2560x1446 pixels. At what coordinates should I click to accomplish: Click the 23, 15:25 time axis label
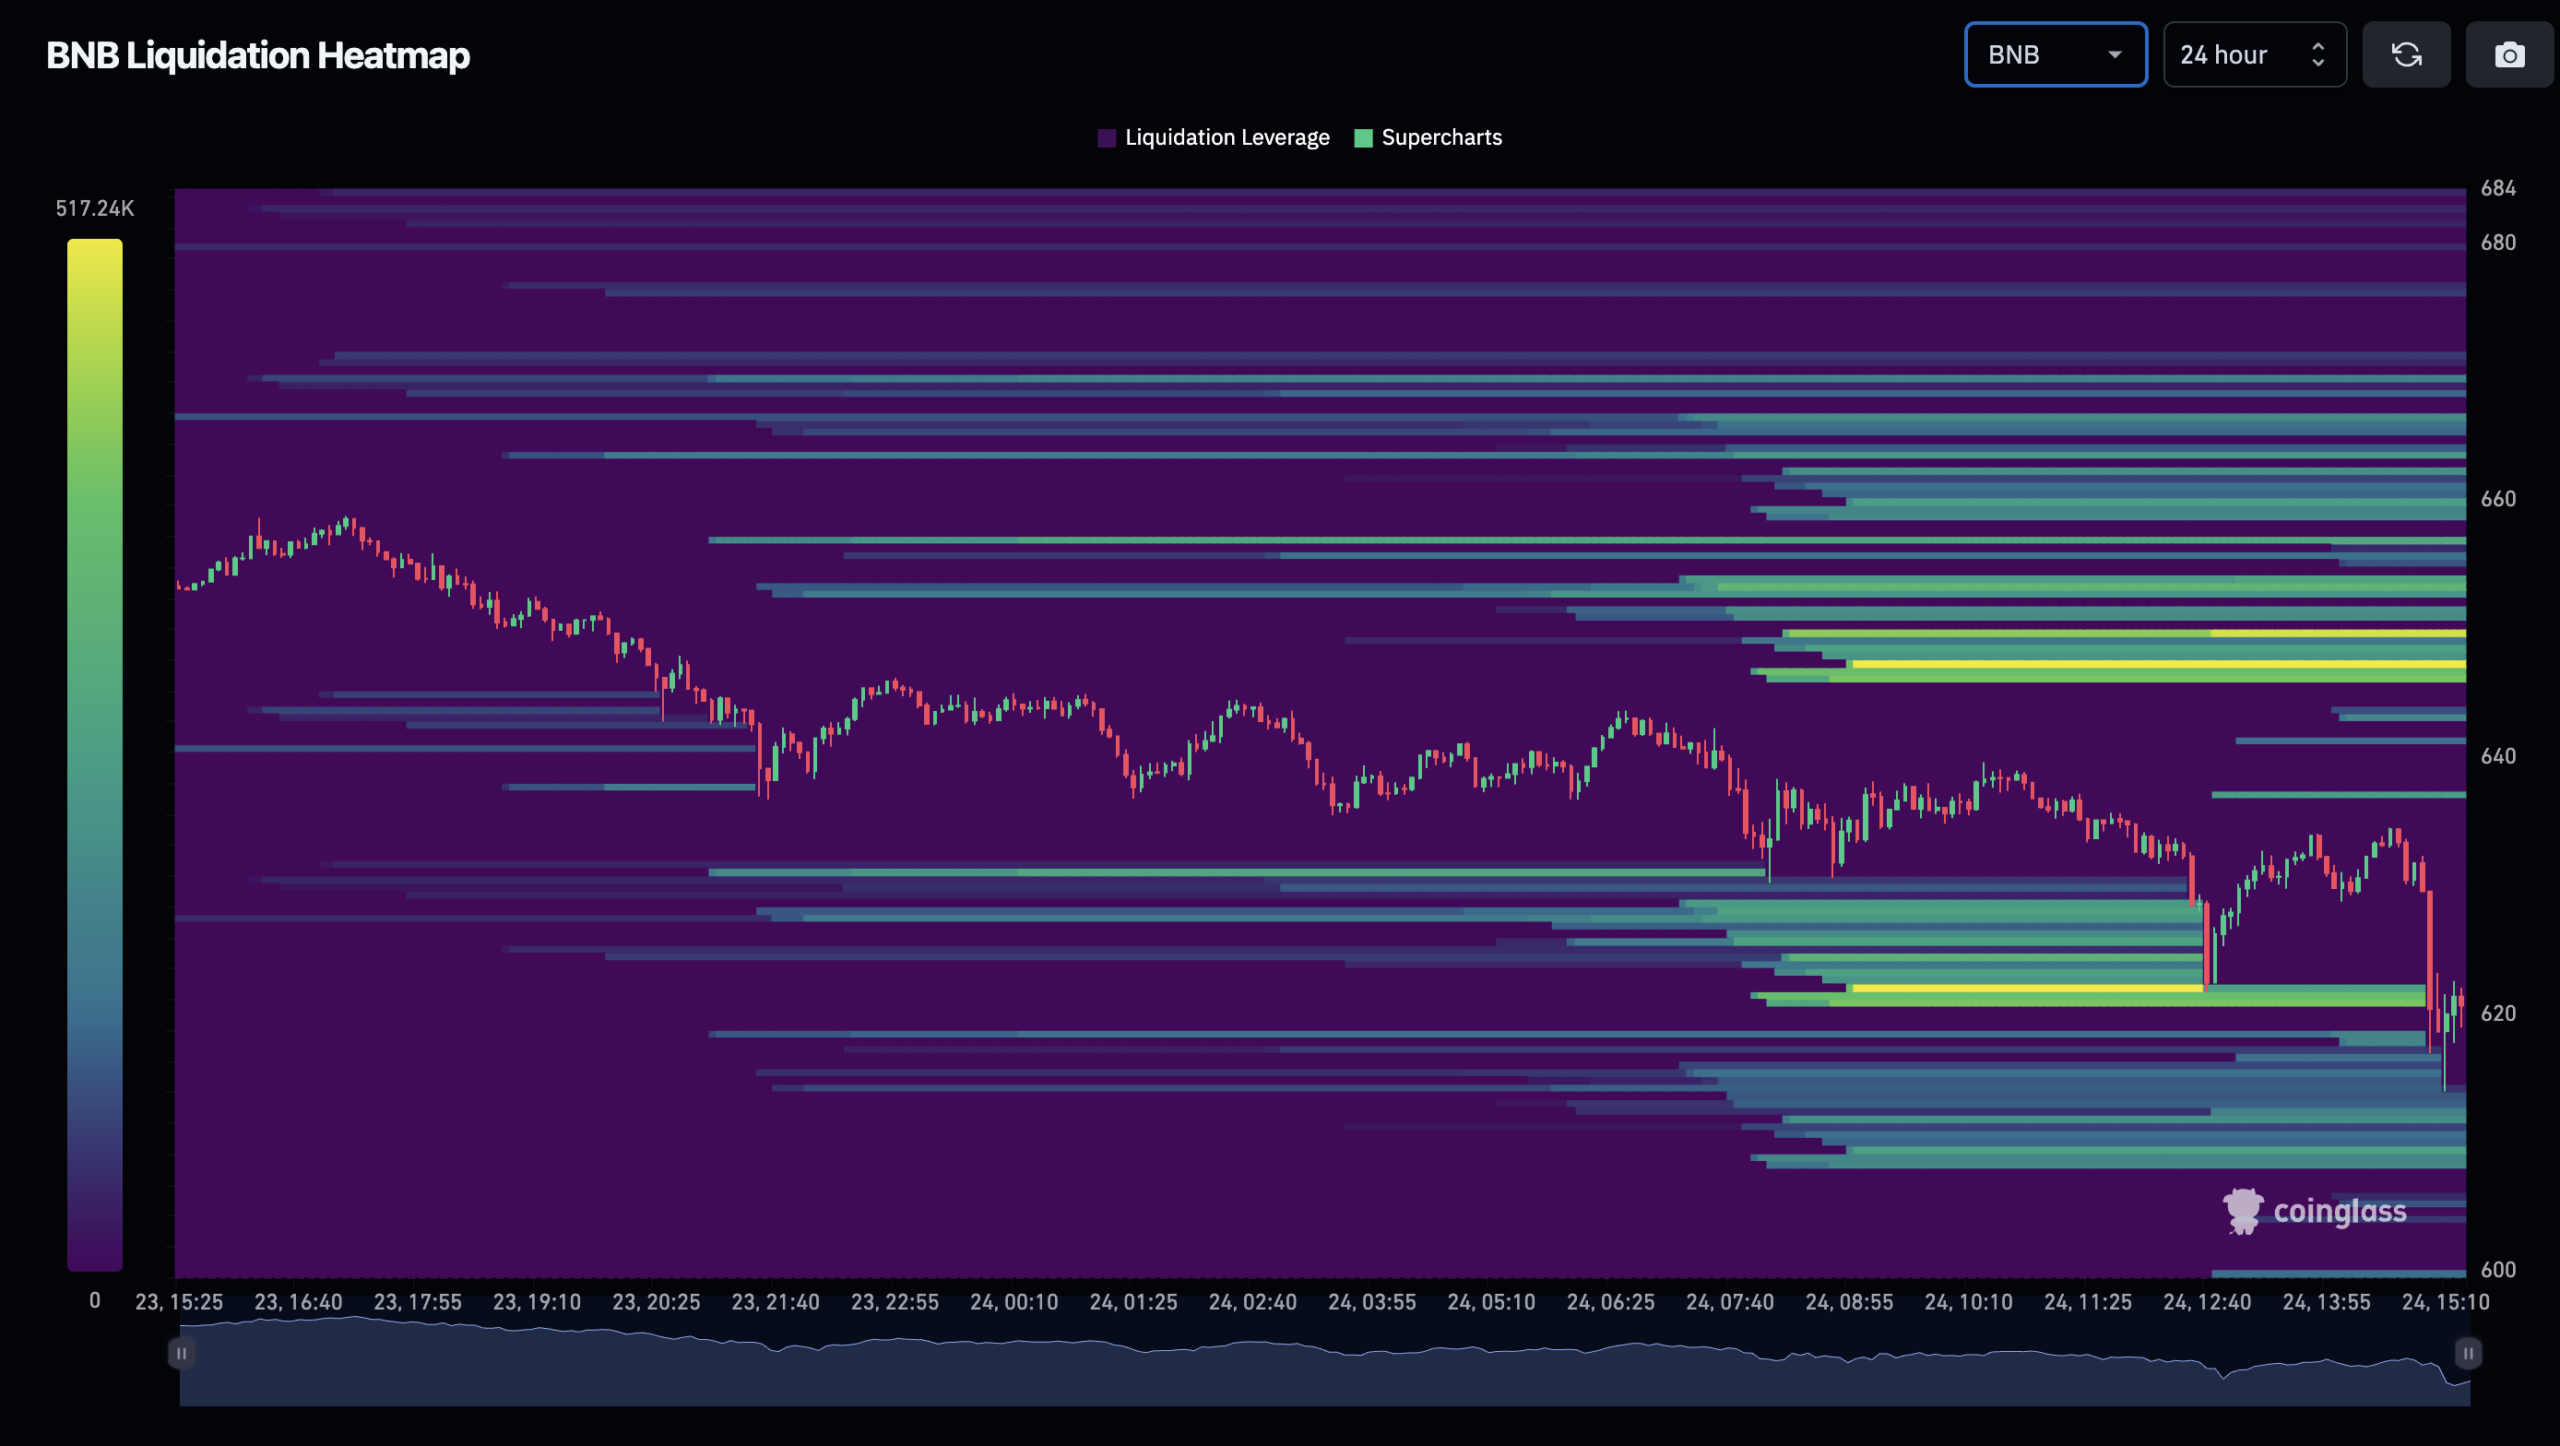click(179, 1302)
